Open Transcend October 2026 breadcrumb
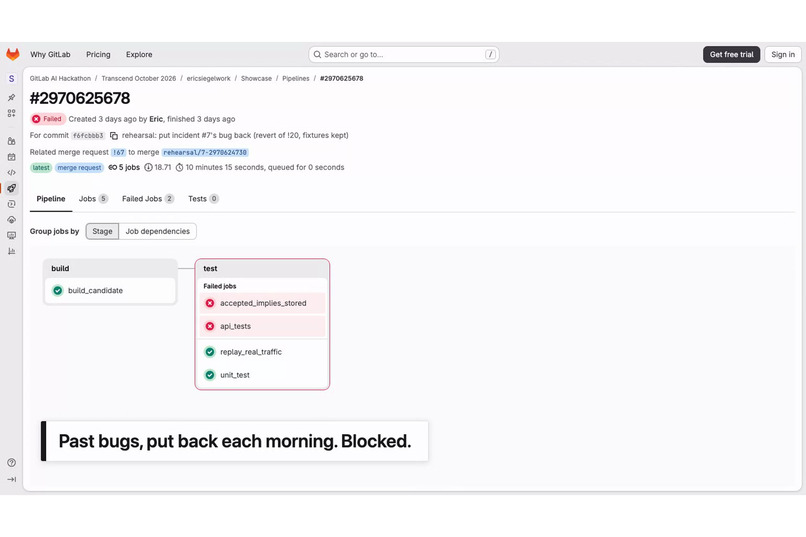The image size is (806, 537). point(138,79)
